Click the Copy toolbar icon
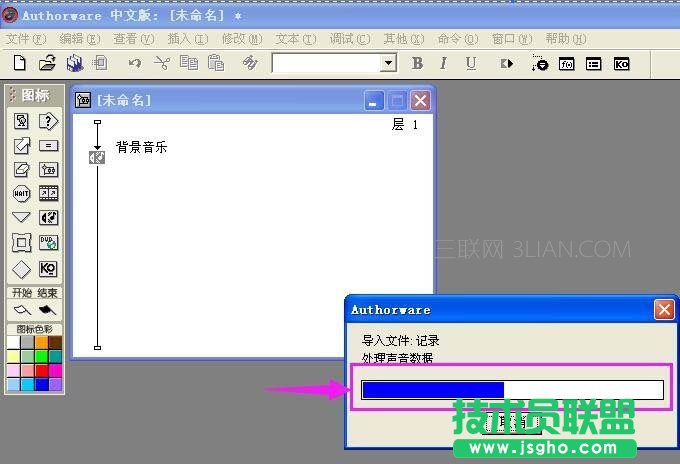This screenshot has height=464, width=680. point(189,63)
